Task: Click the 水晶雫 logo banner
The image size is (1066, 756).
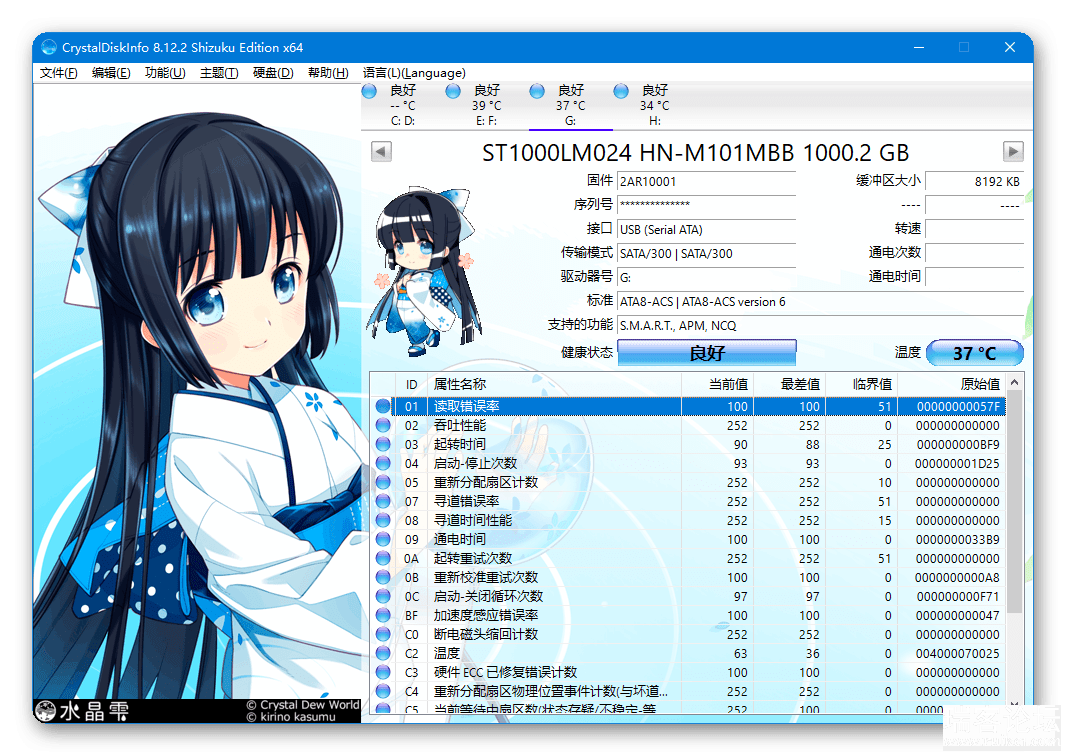Action: pyautogui.click(x=82, y=711)
